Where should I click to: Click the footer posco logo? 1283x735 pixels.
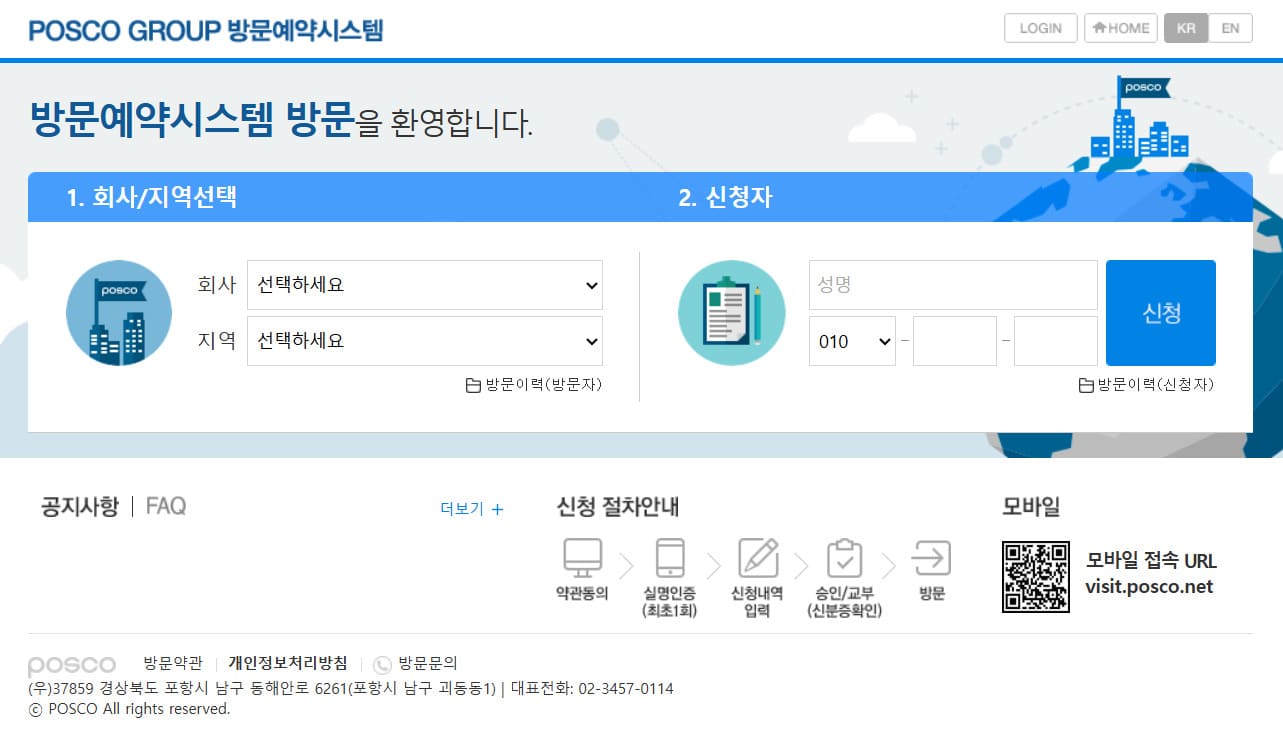(x=71, y=666)
